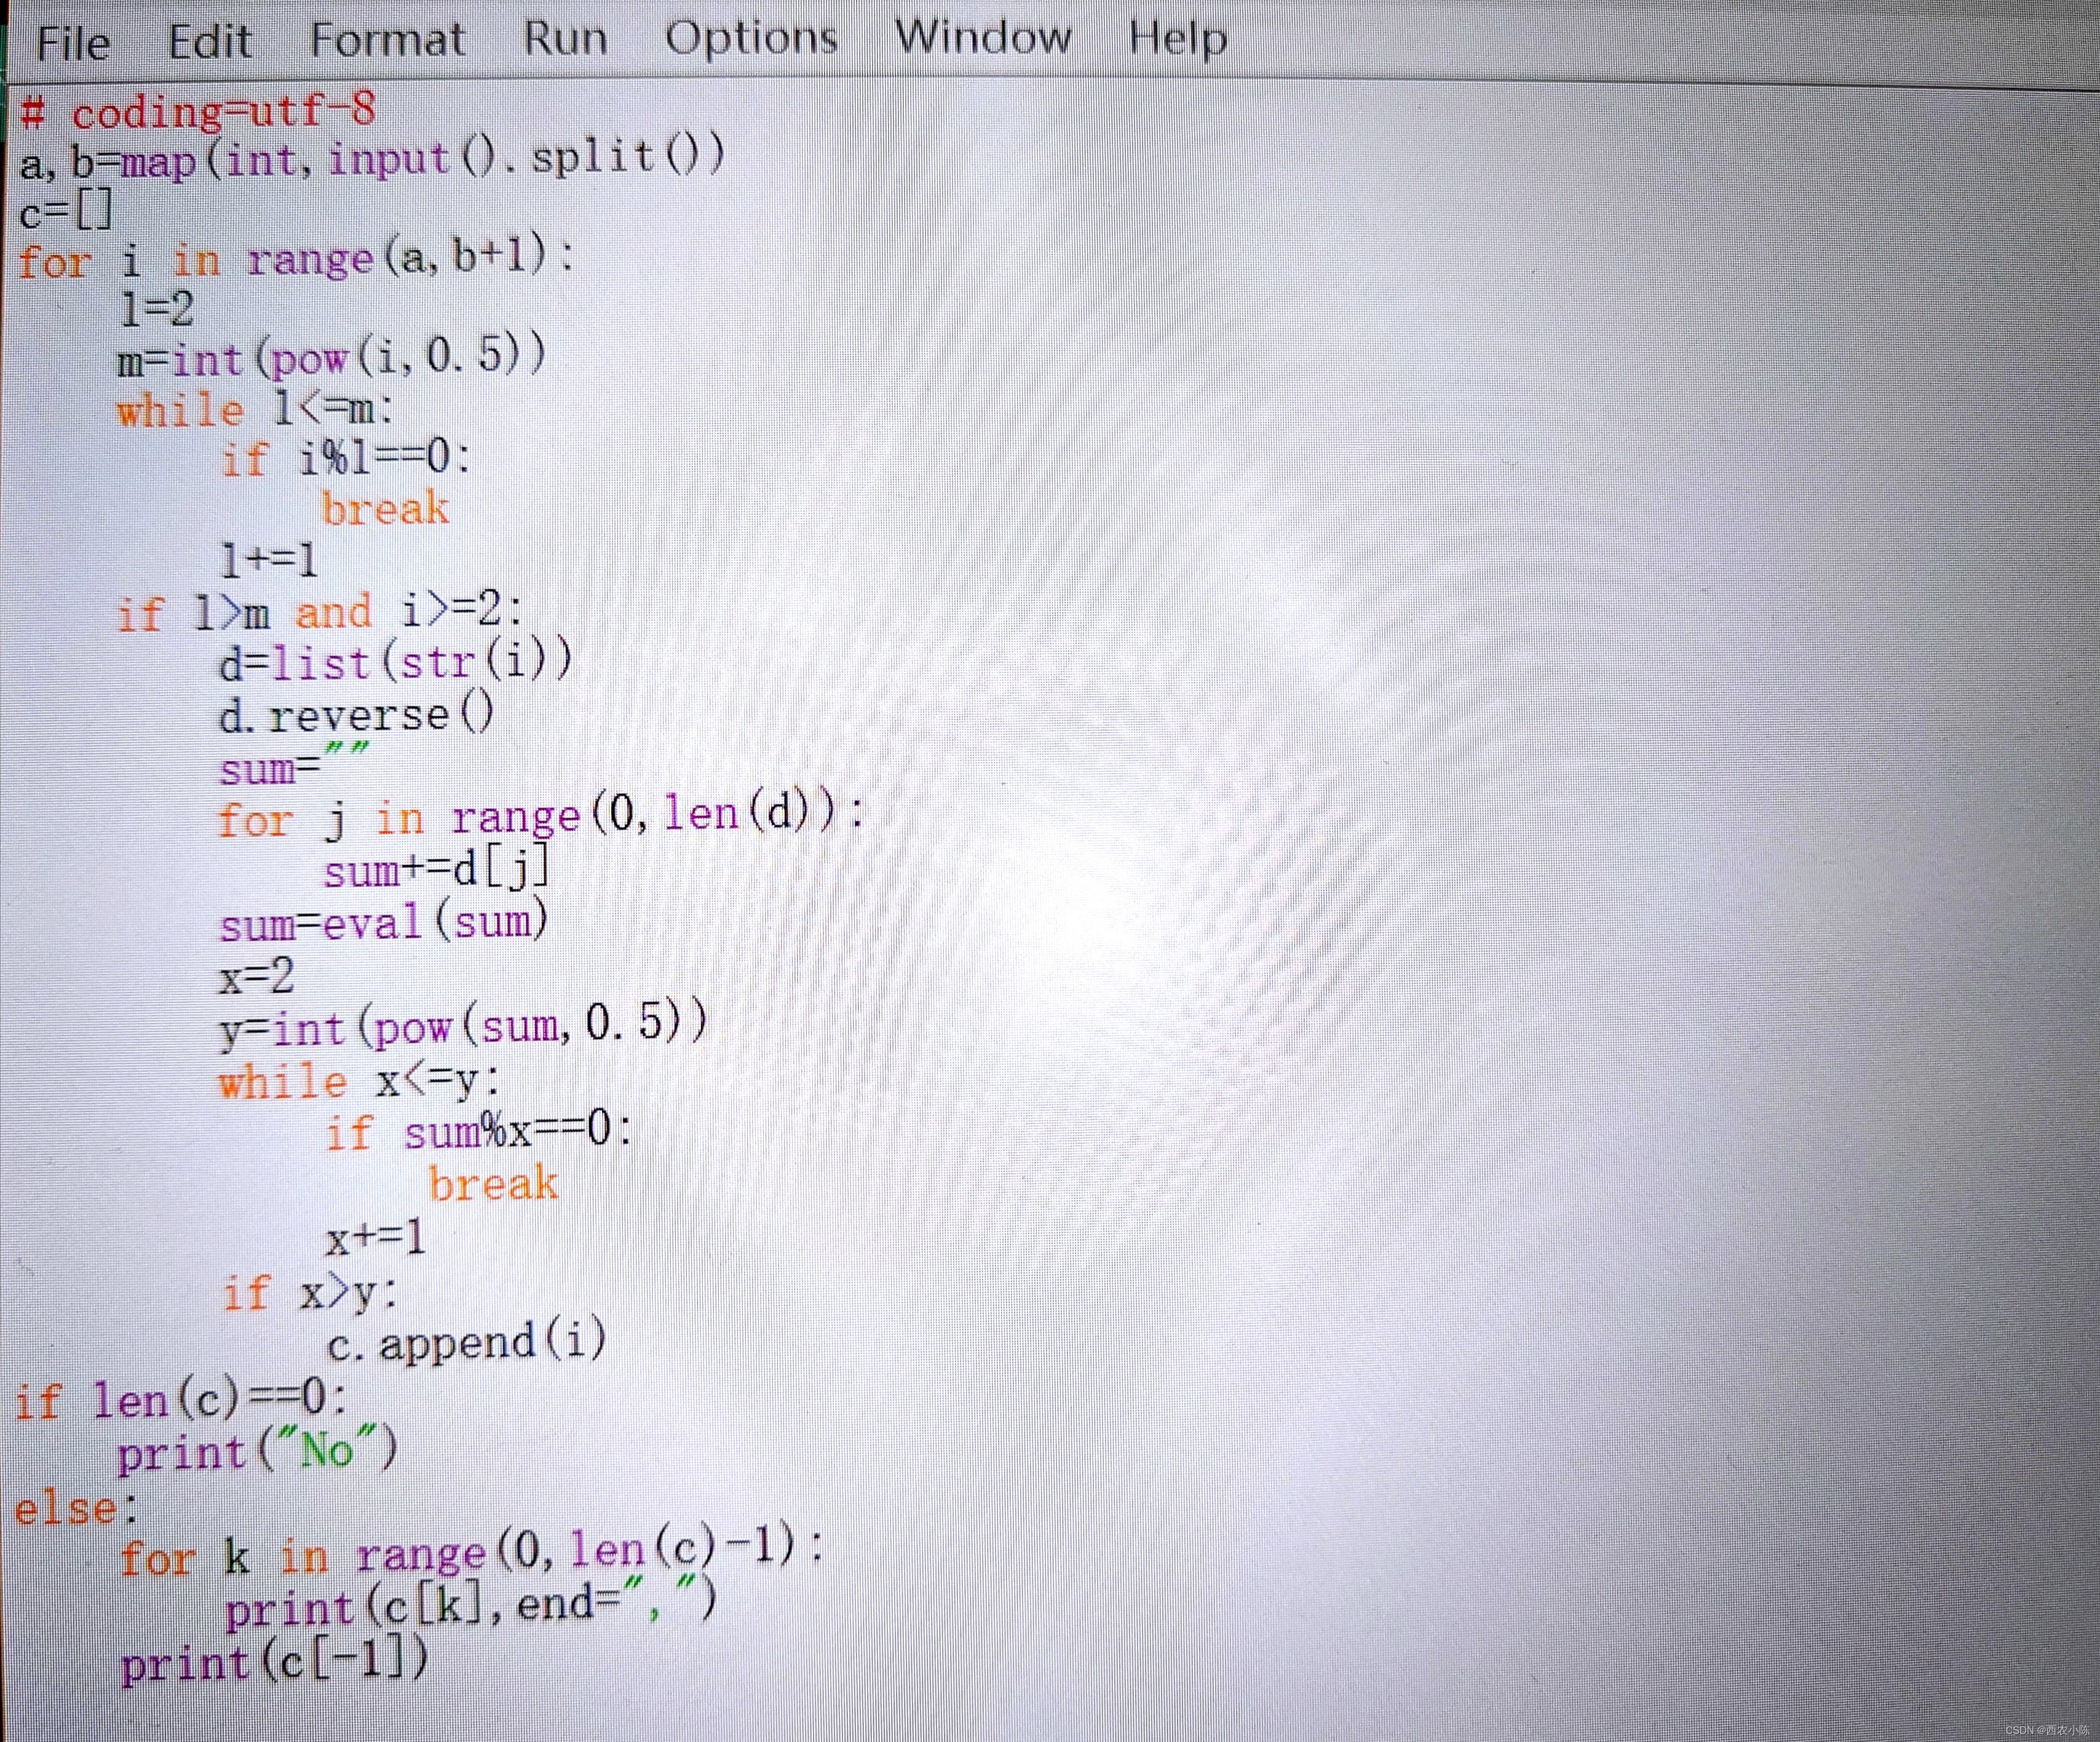Click the 'x=2' line
This screenshot has width=2100, height=1742.
[257, 975]
